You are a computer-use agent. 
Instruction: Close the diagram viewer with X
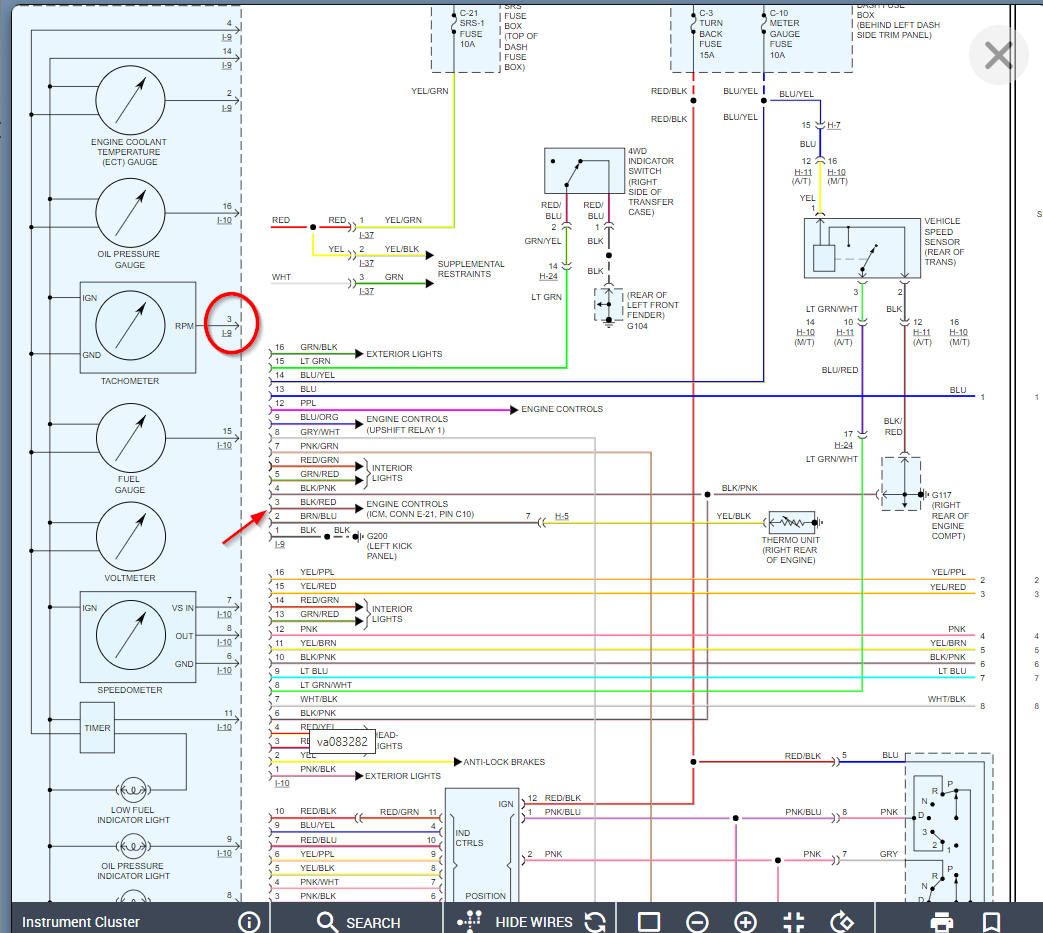click(x=998, y=56)
